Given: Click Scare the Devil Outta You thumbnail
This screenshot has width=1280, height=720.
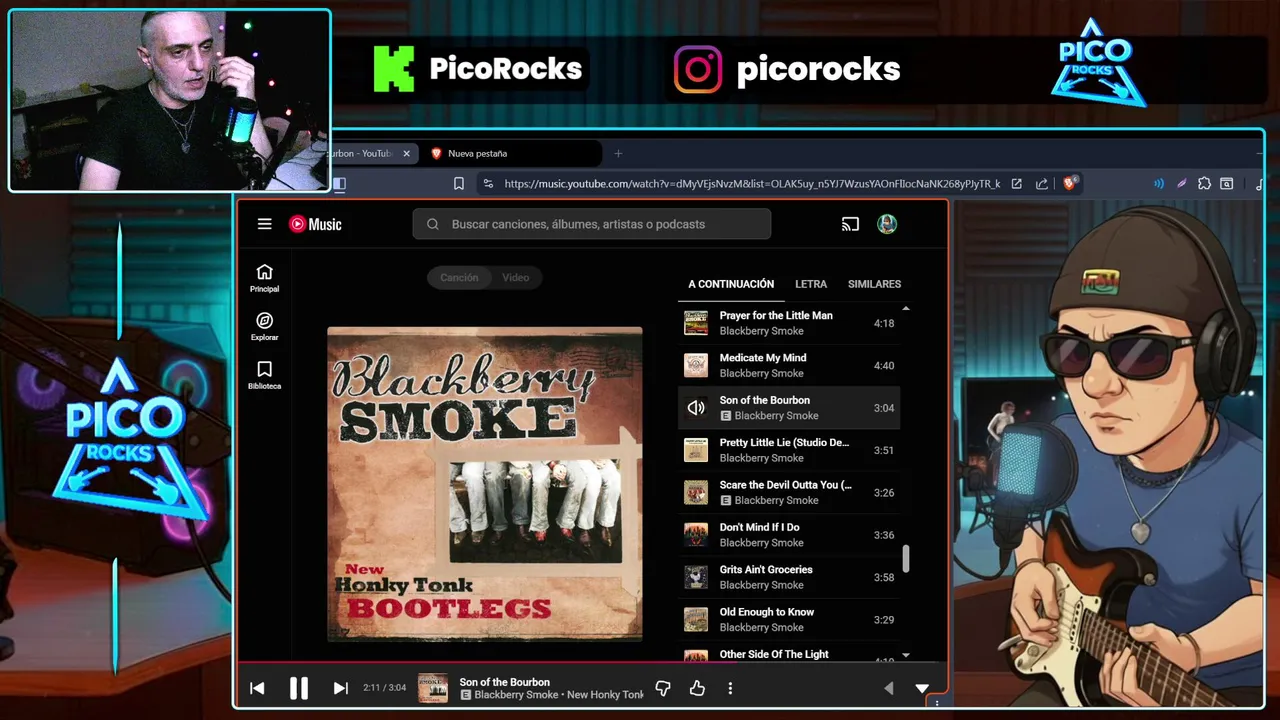Looking at the screenshot, I should 696,492.
